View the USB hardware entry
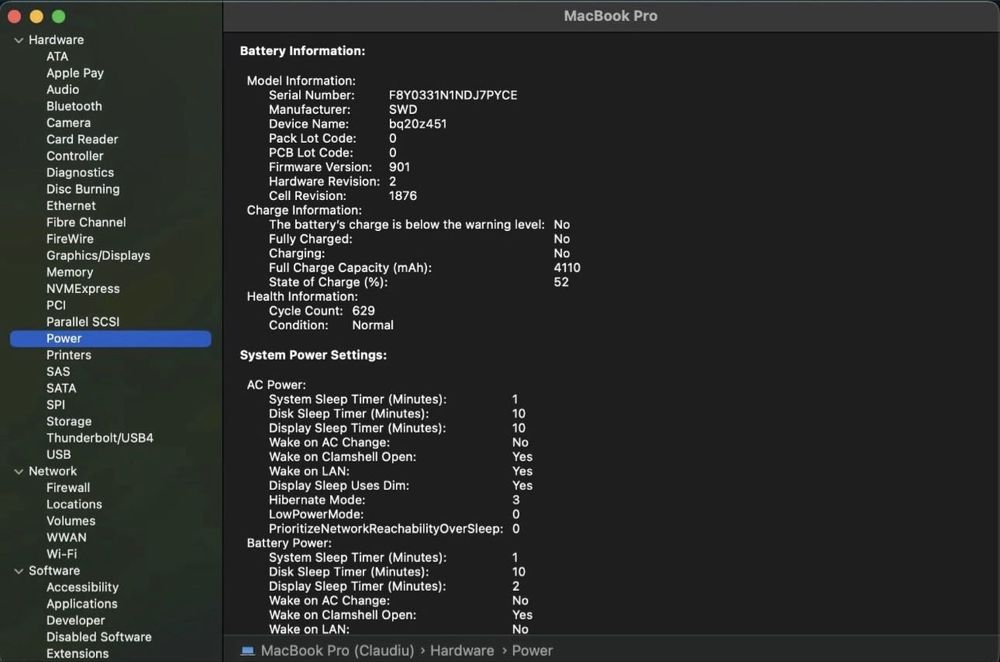Viewport: 1000px width, 662px height. (58, 454)
